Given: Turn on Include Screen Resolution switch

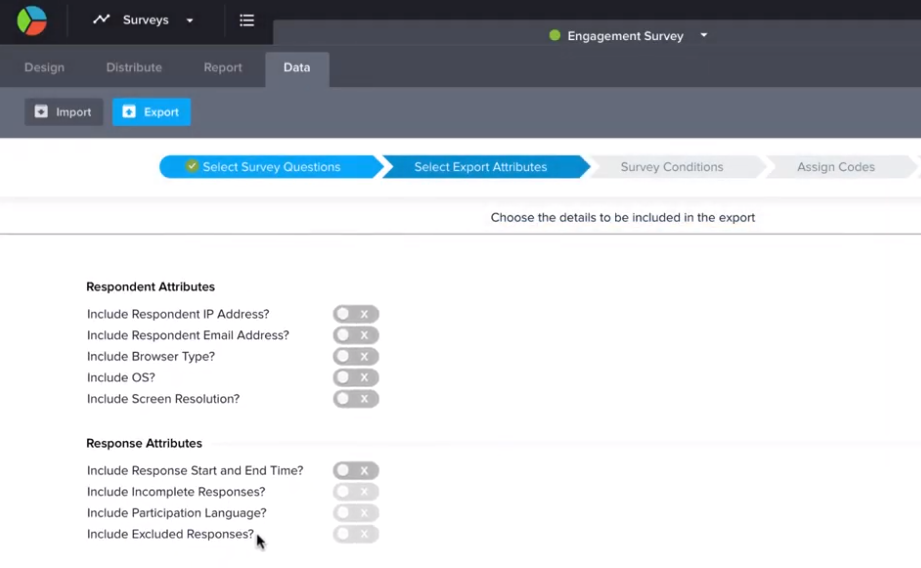Looking at the screenshot, I should pos(356,399).
